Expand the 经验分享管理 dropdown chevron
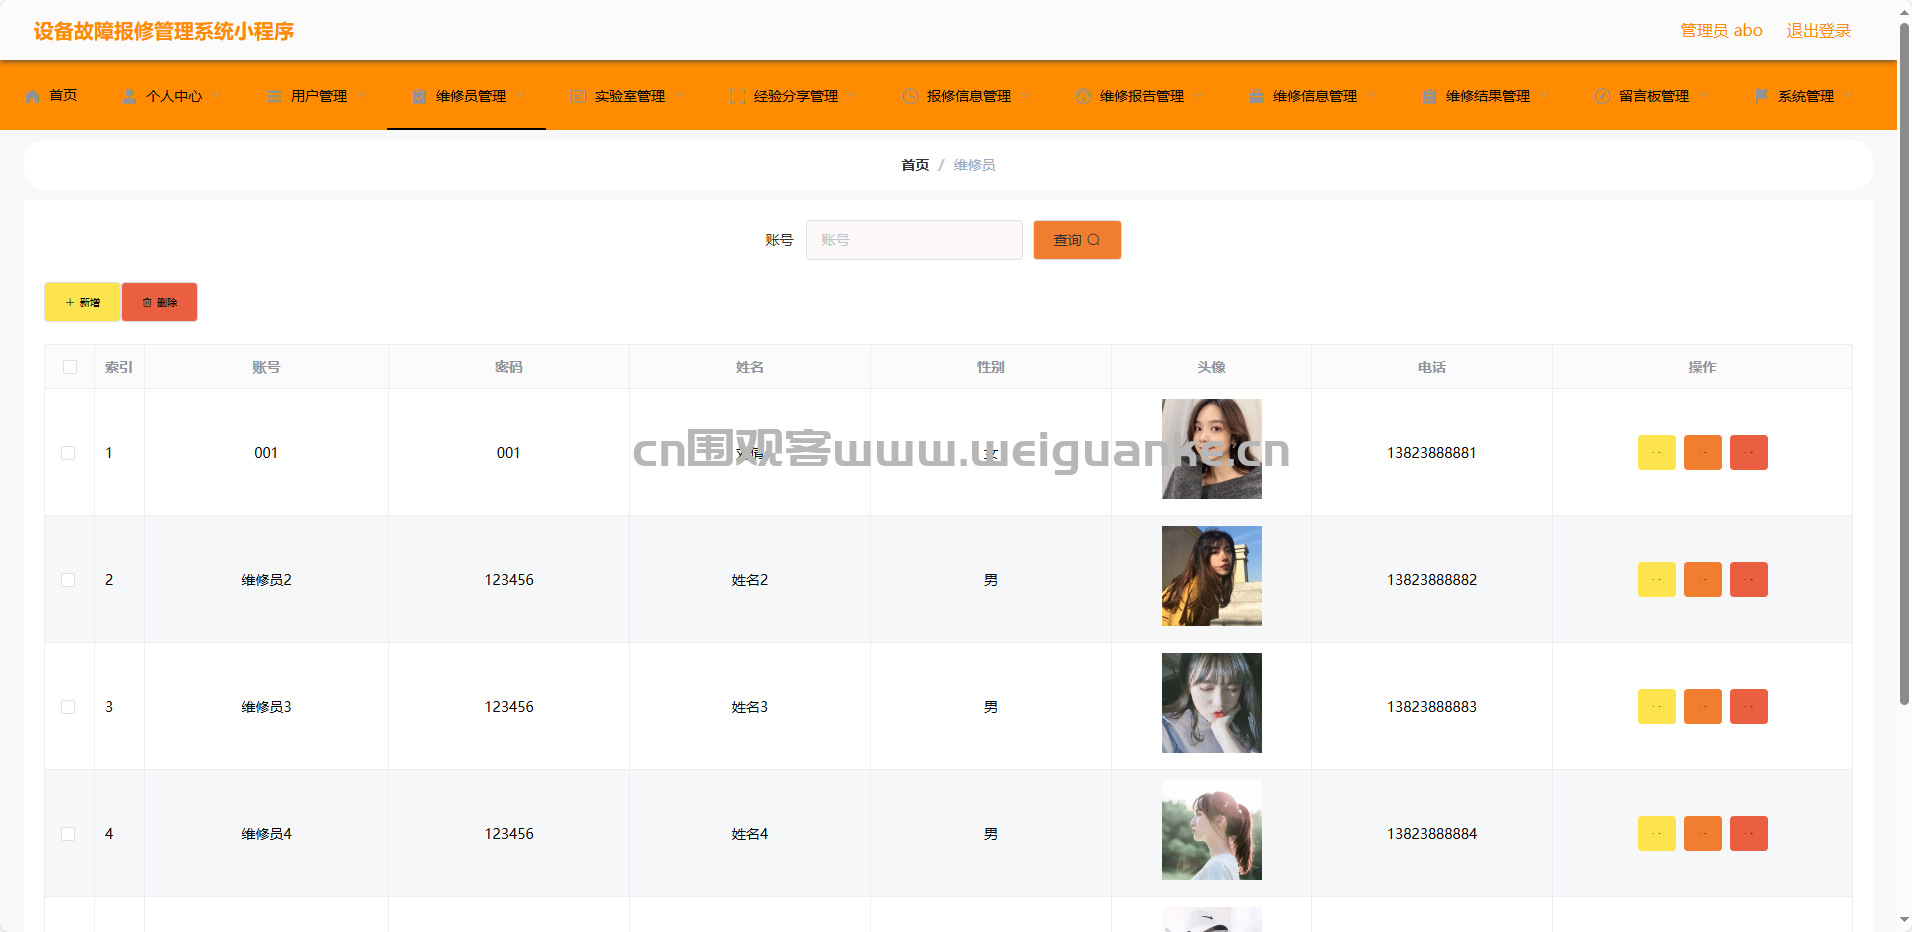Viewport: 1912px width, 932px height. tap(852, 96)
